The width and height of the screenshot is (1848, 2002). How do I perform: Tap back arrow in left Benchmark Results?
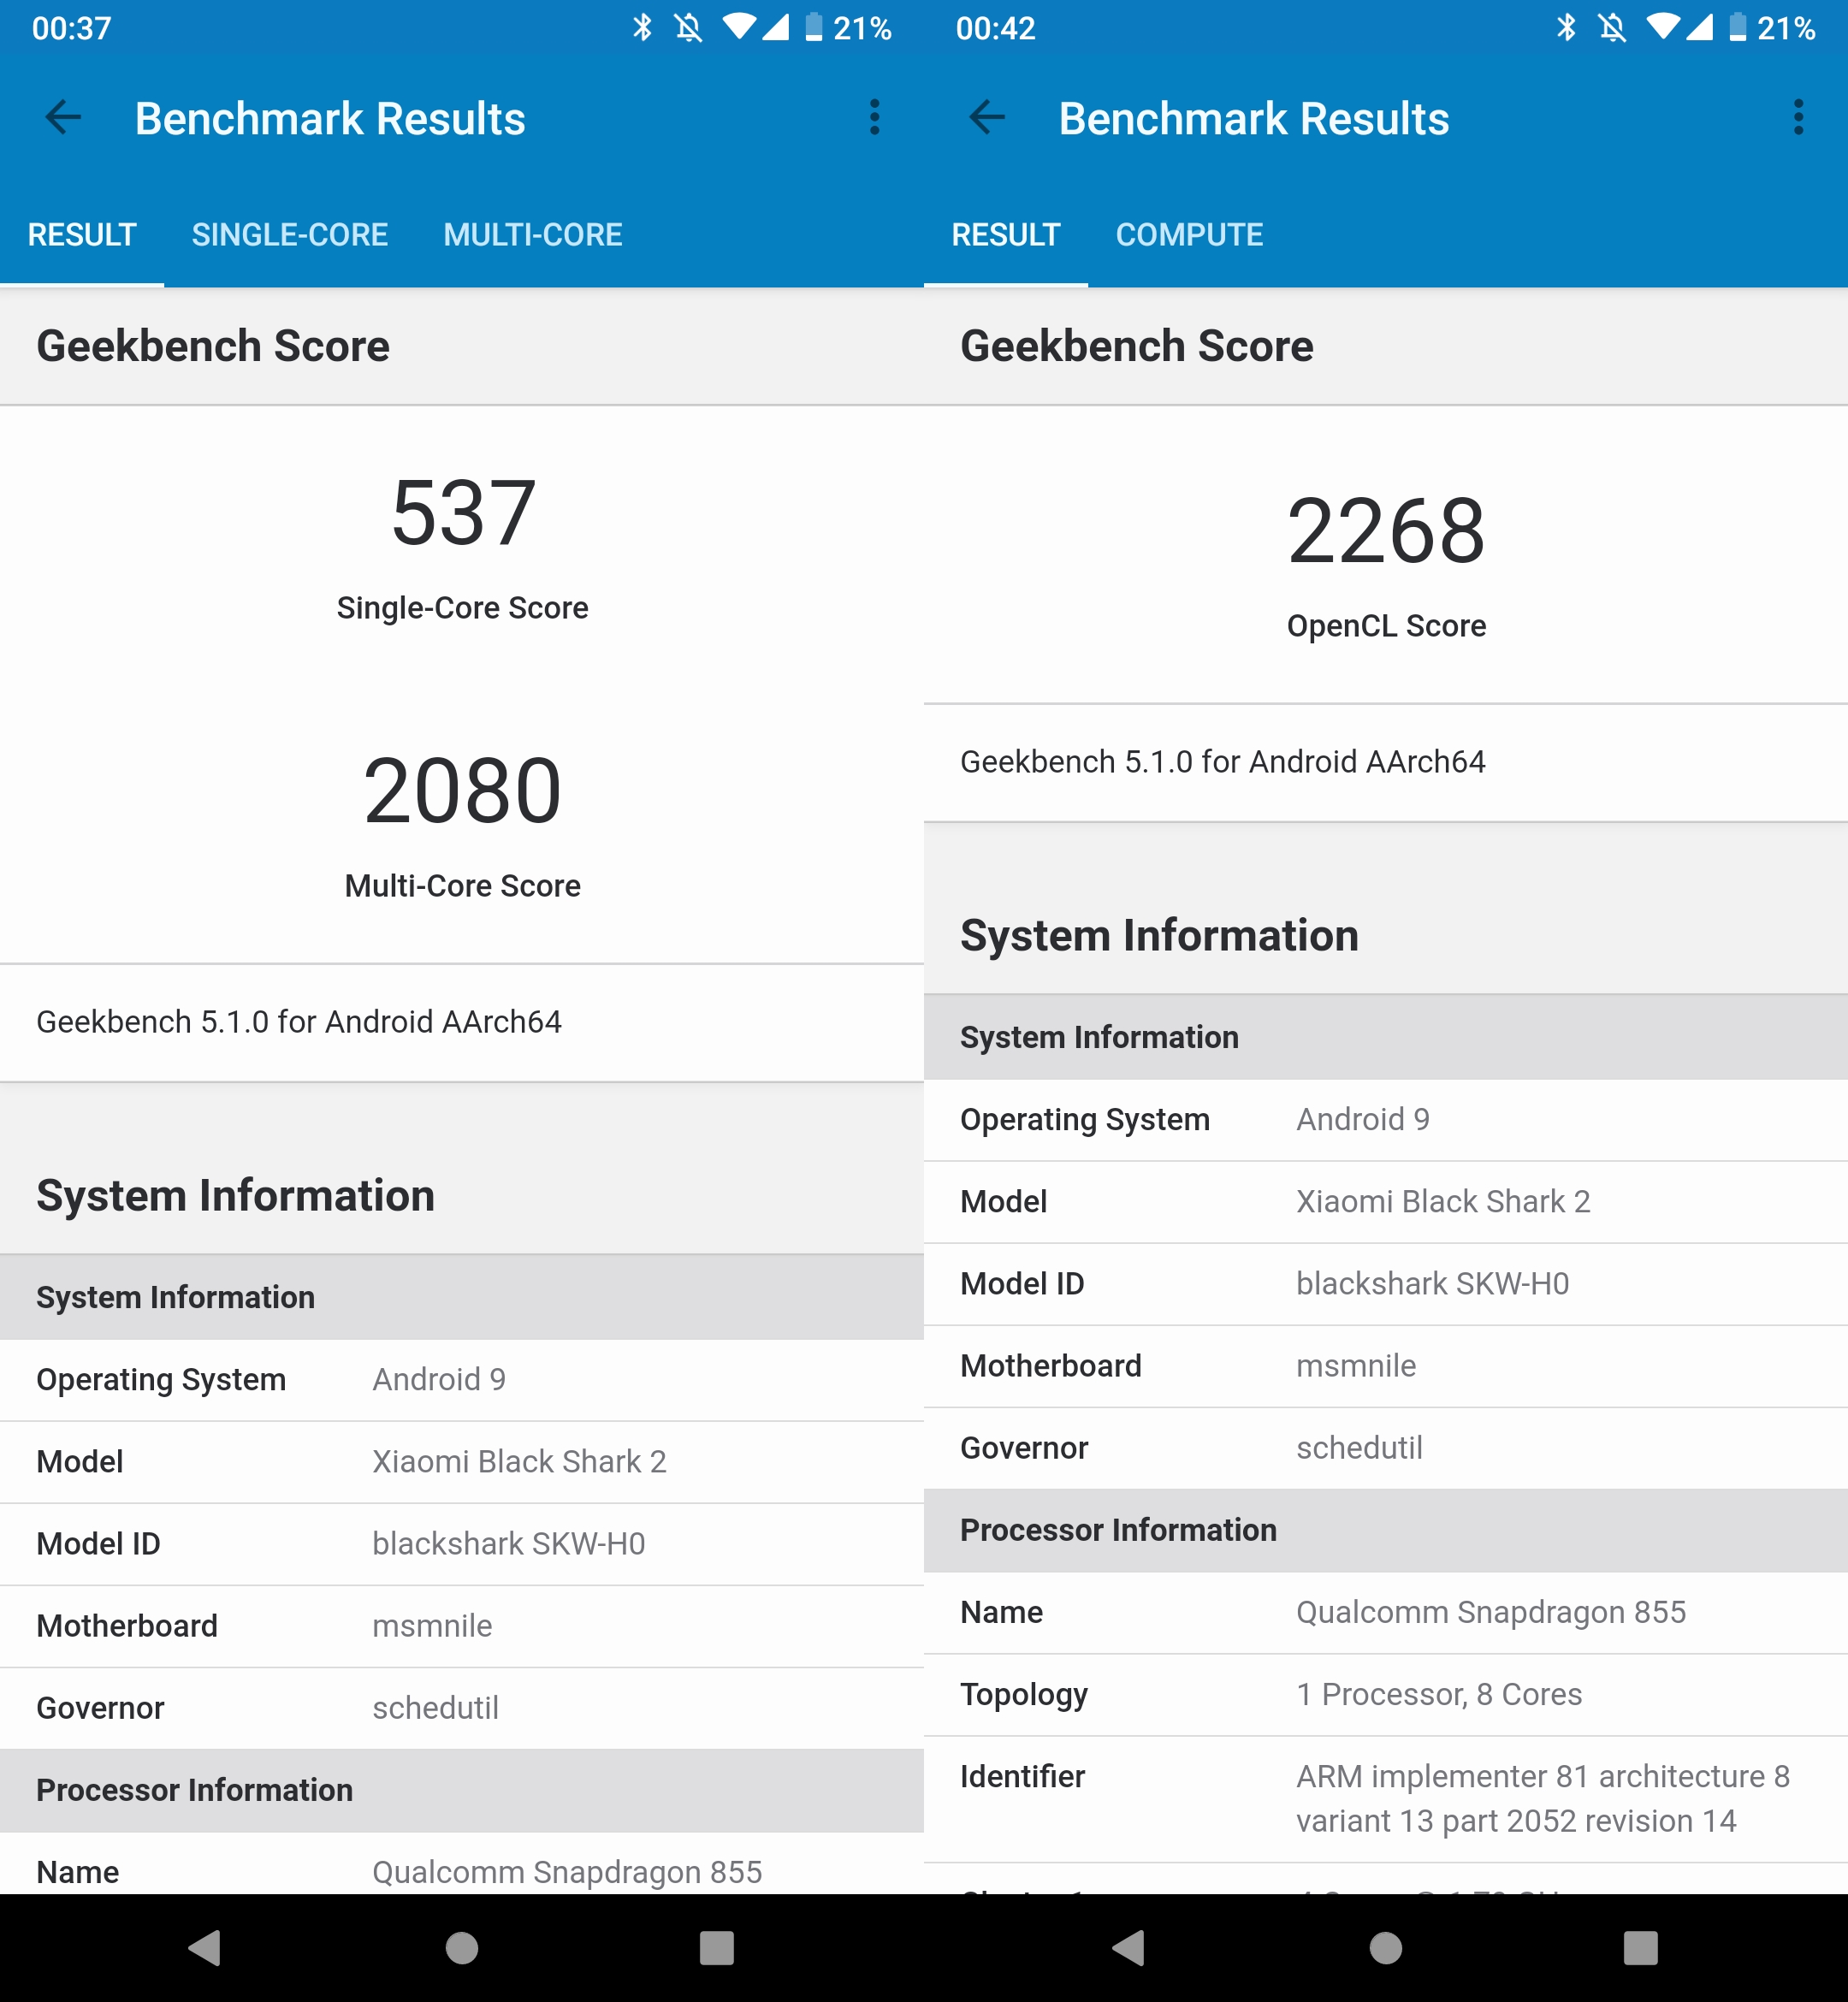pyautogui.click(x=63, y=118)
